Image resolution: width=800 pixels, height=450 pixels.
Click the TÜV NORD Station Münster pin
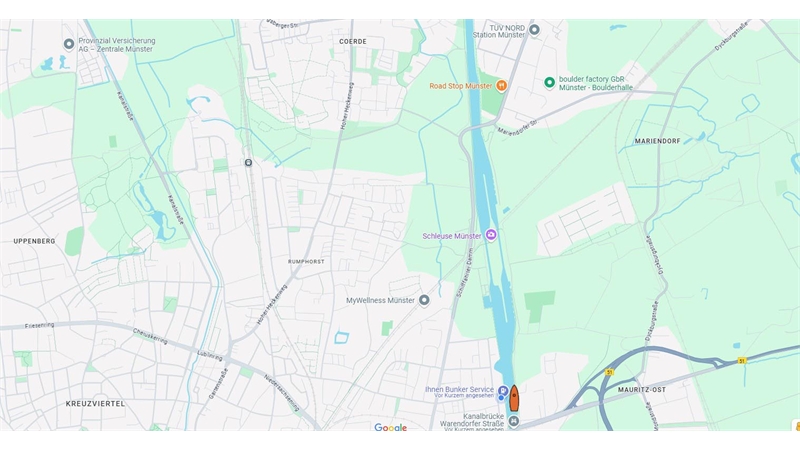534,30
